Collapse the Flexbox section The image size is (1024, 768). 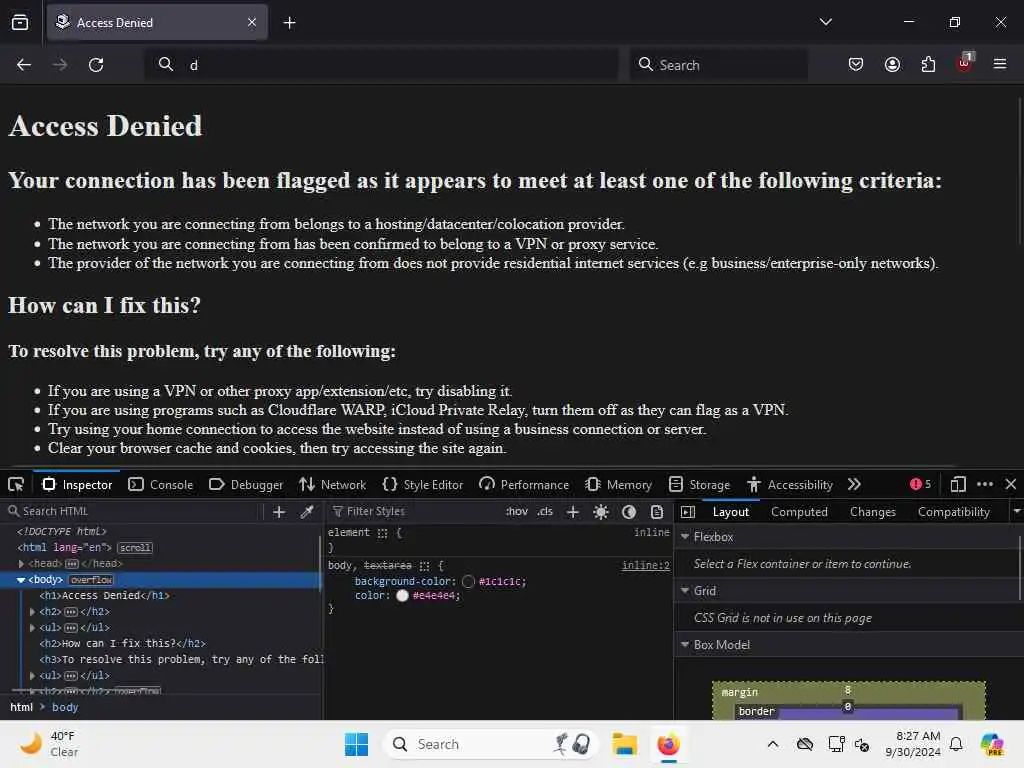coord(685,537)
